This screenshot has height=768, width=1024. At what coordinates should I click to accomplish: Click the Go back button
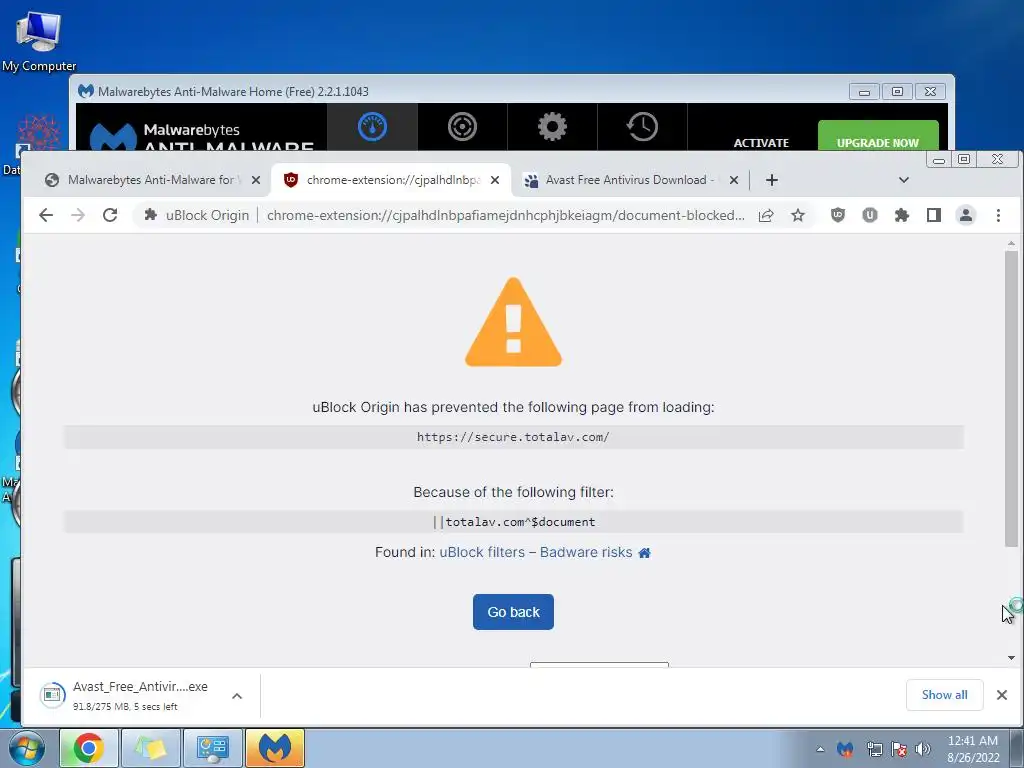(513, 612)
